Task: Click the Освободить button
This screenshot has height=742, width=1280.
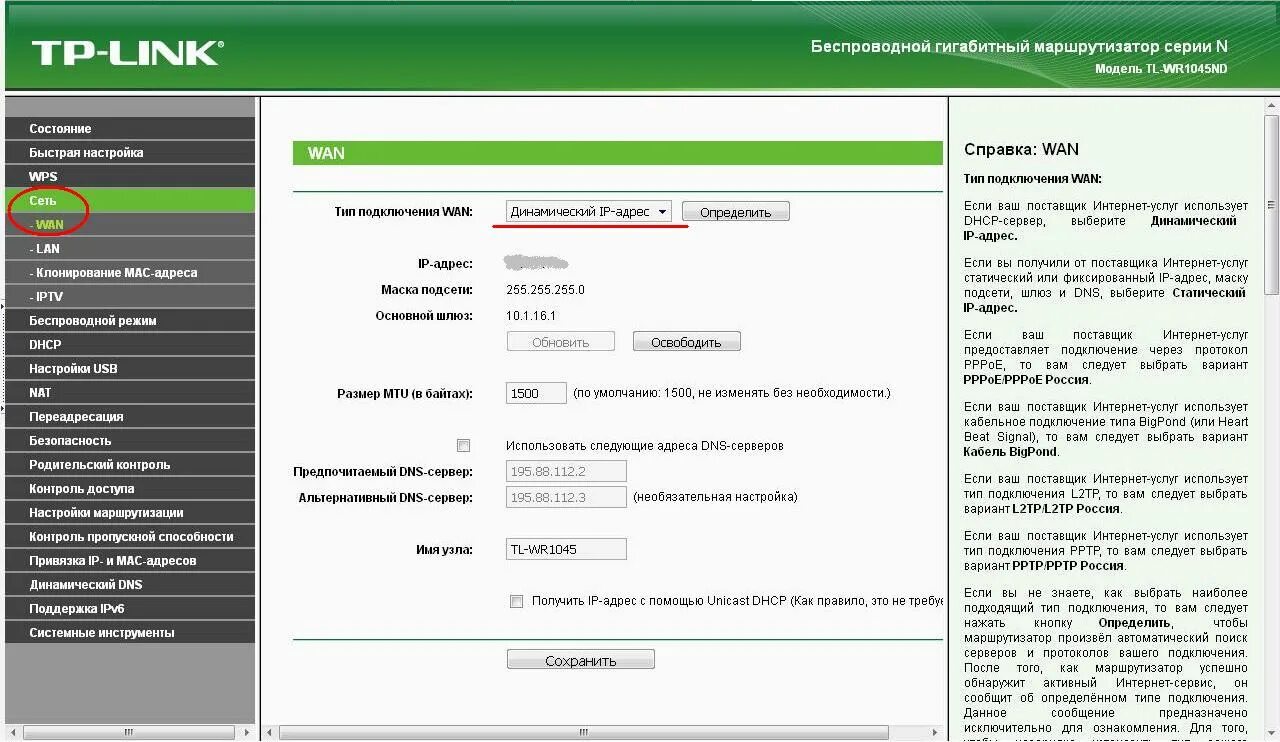Action: 686,342
